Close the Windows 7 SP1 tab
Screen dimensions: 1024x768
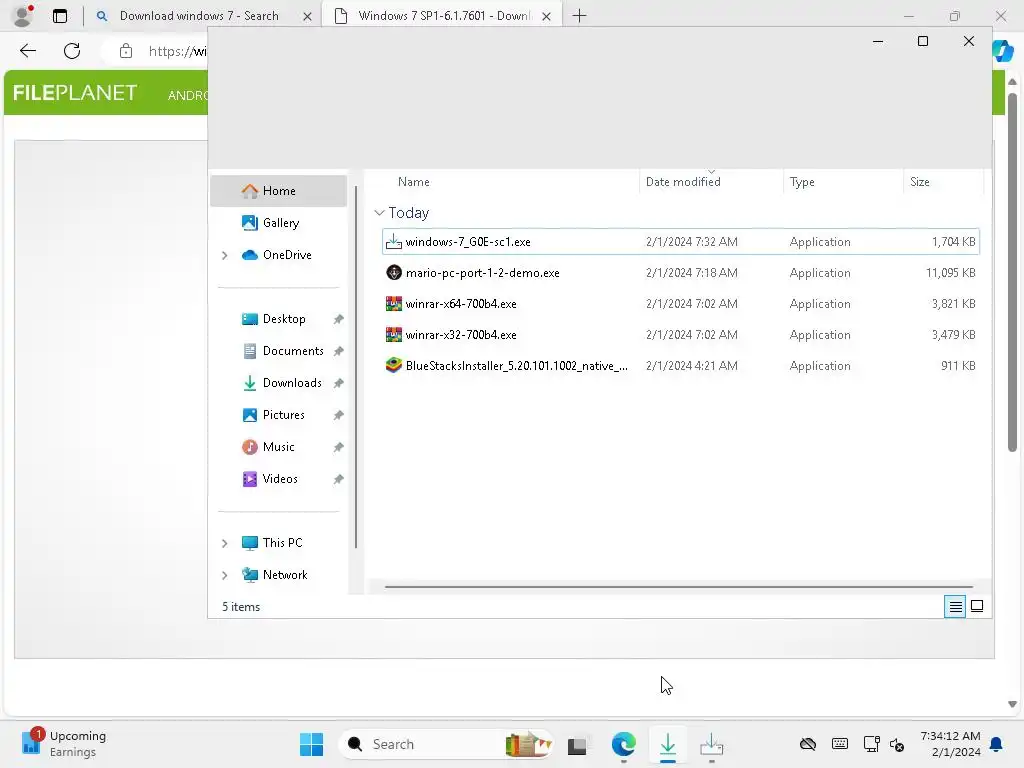click(547, 16)
